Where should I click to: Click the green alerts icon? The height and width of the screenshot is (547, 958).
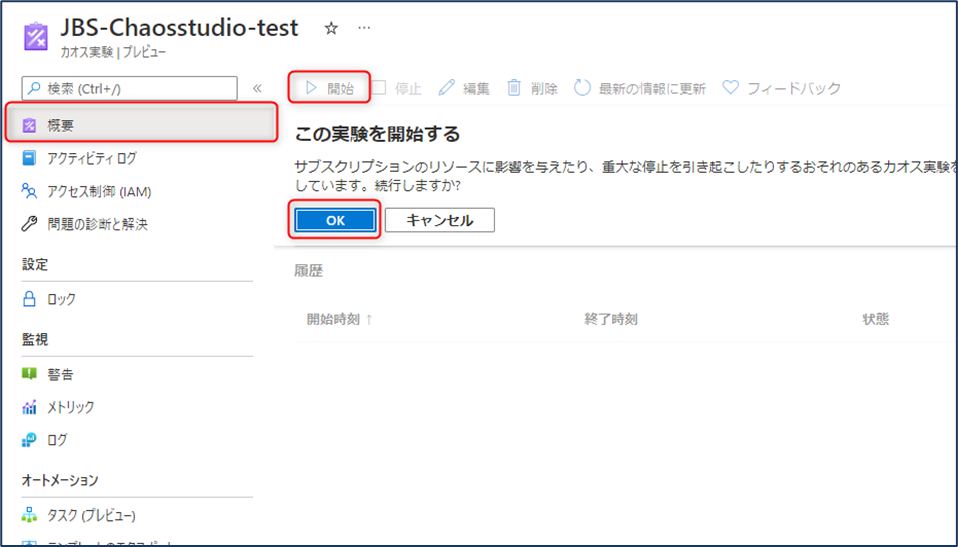tap(29, 373)
